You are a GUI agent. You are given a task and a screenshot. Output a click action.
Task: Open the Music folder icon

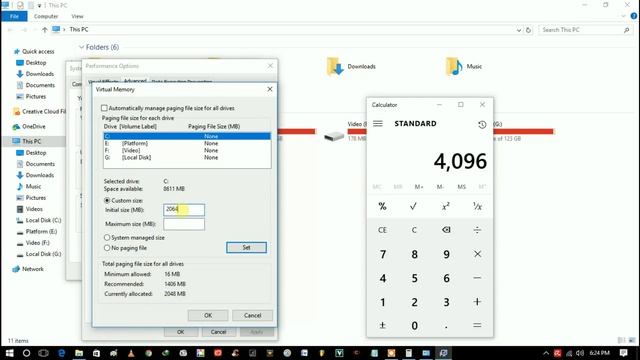[454, 67]
